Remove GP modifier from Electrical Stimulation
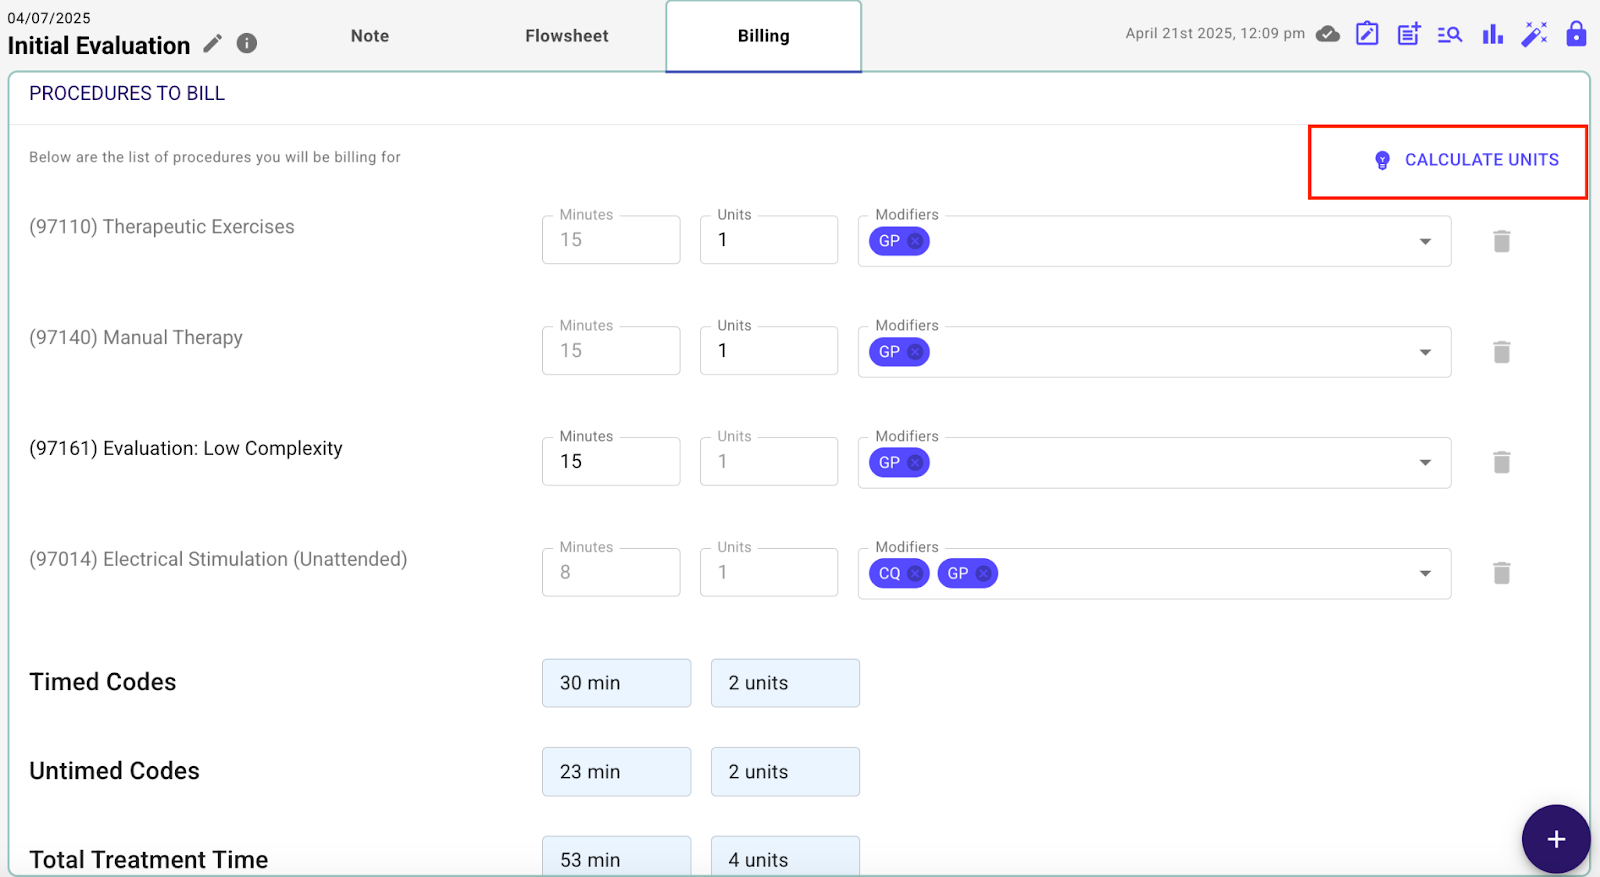This screenshot has height=877, width=1600. coord(984,574)
